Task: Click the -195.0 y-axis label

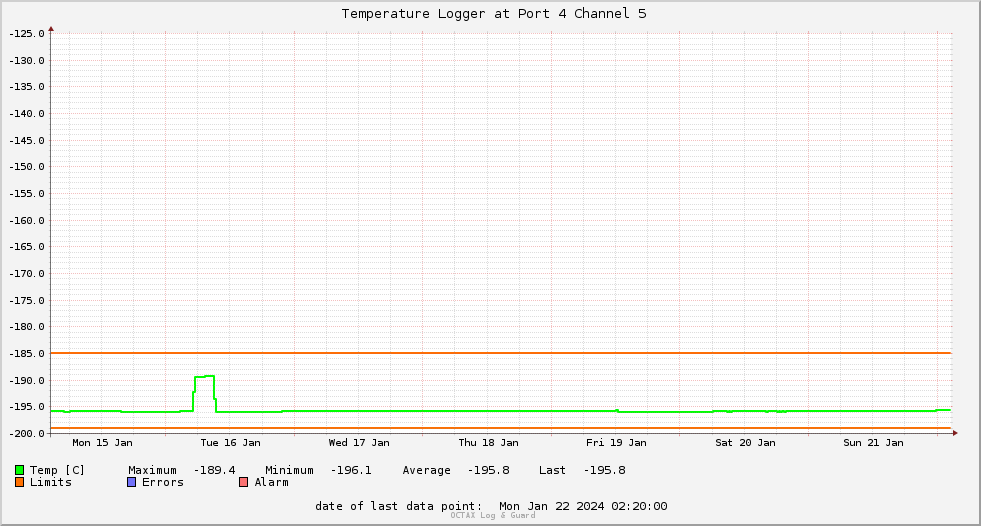Action: click(x=26, y=407)
